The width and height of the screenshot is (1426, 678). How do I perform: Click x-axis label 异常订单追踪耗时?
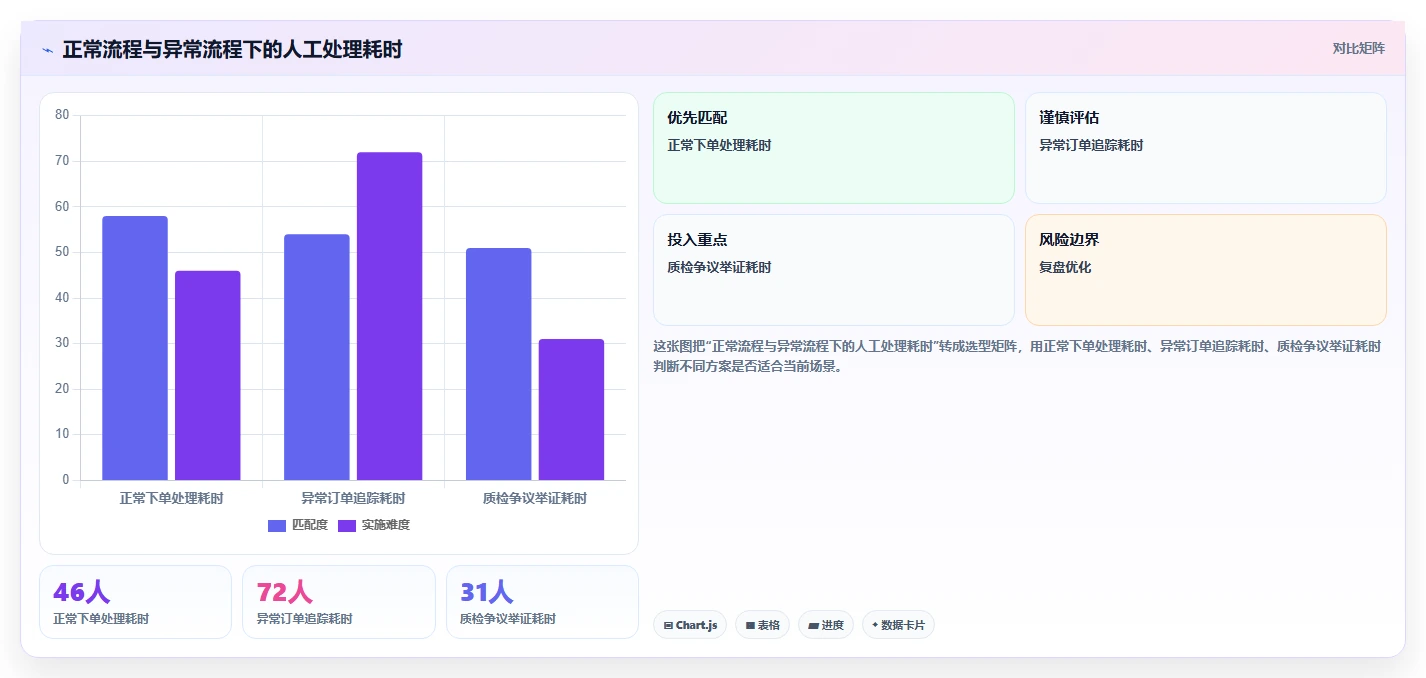[x=353, y=498]
